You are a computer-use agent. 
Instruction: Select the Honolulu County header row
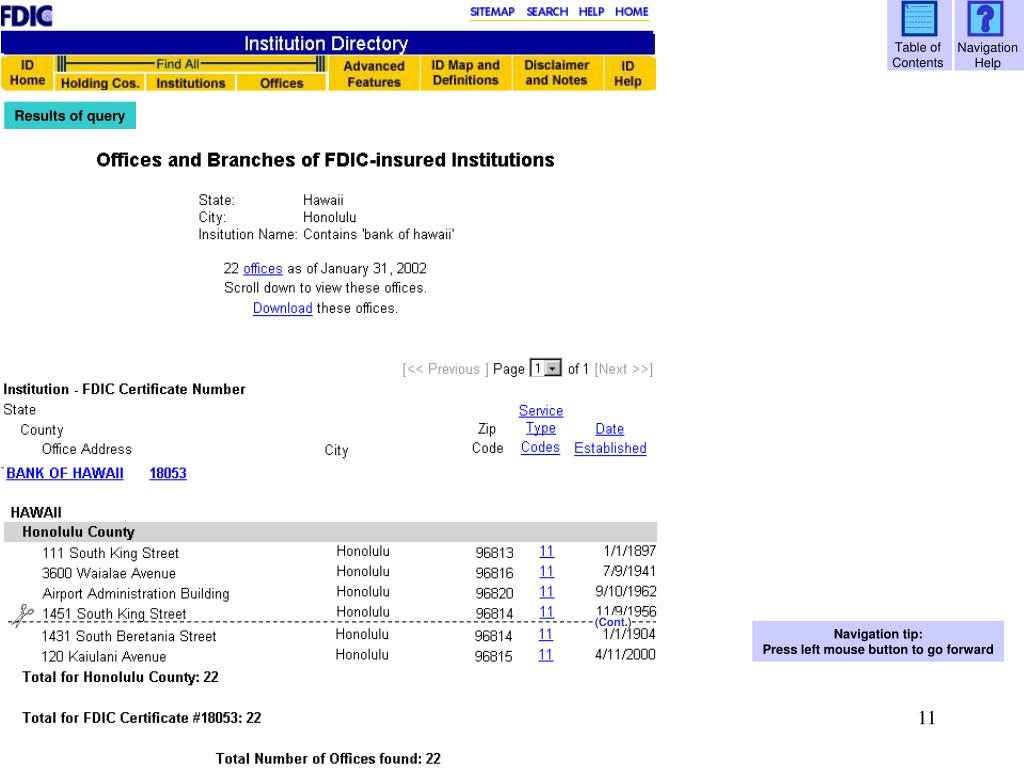[330, 532]
